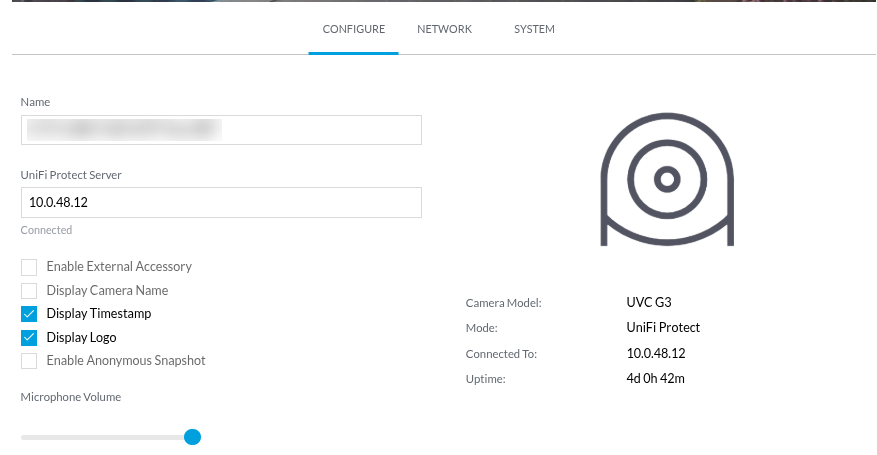Click the 4d 0h 42m uptime value
The image size is (877, 455).
pyautogui.click(x=655, y=378)
